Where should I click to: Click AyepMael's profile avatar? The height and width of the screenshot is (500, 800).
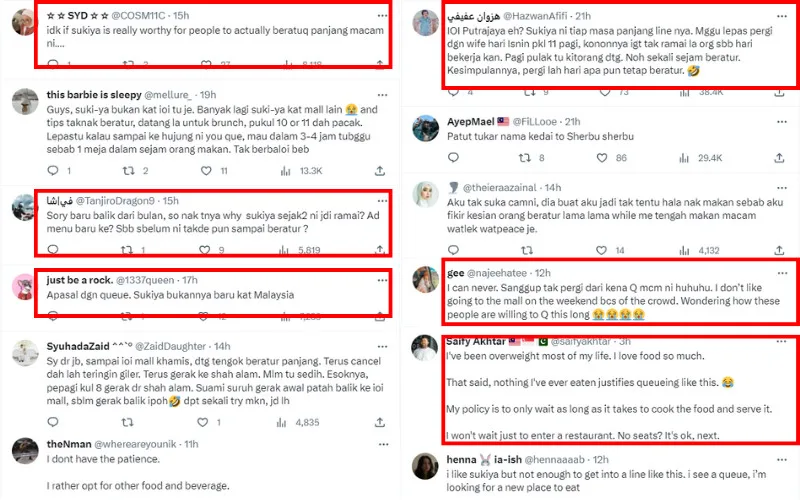click(x=426, y=128)
